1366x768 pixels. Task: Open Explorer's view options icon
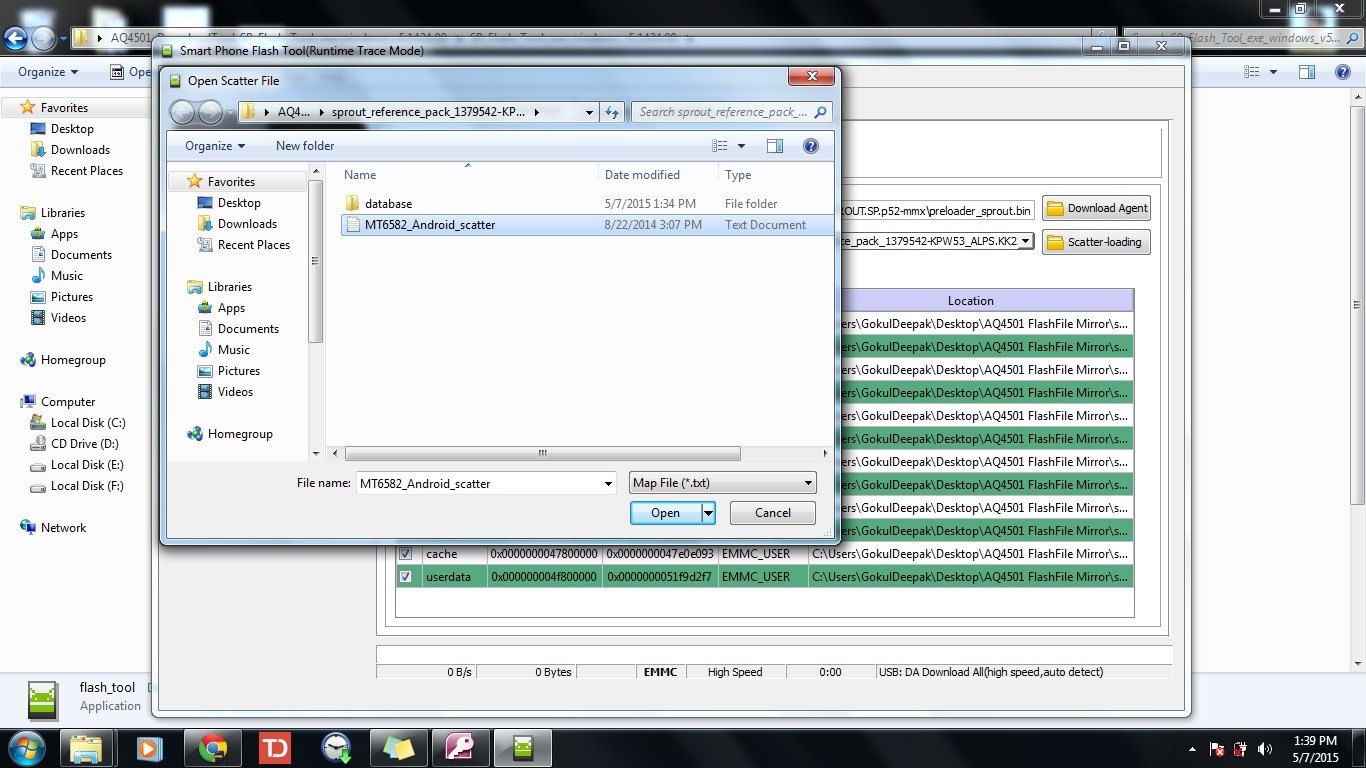coord(1252,72)
